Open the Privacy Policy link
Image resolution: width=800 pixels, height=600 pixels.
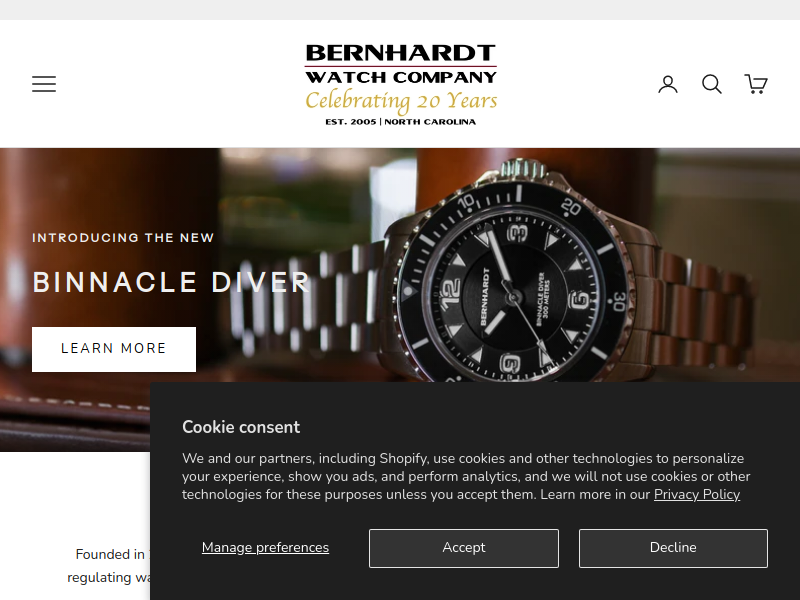(x=697, y=494)
